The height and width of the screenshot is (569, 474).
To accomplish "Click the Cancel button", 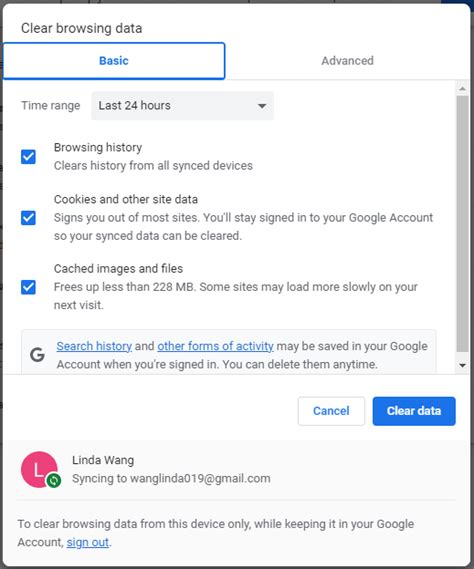I will pos(331,411).
